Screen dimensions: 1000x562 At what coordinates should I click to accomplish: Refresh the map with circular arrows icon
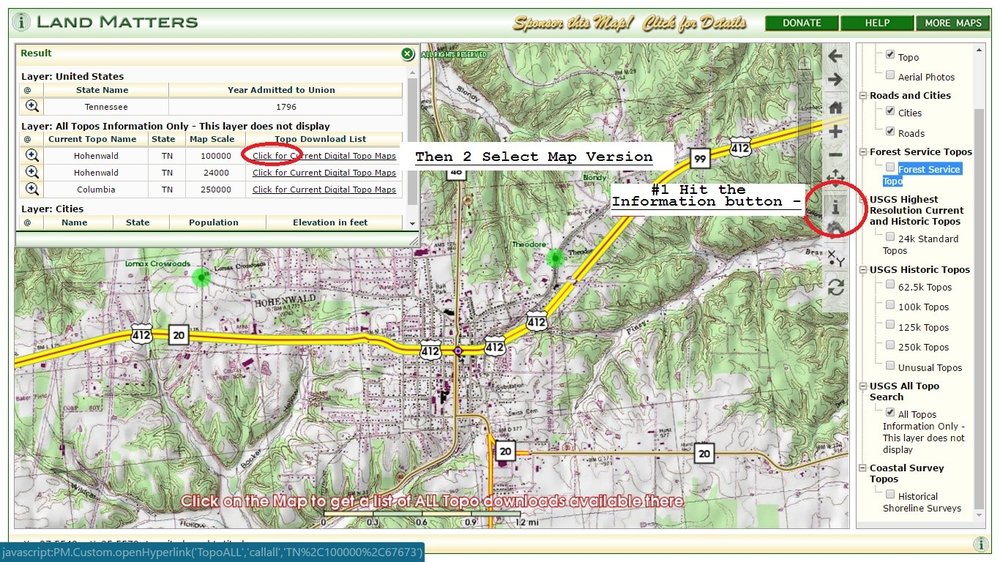(x=835, y=287)
